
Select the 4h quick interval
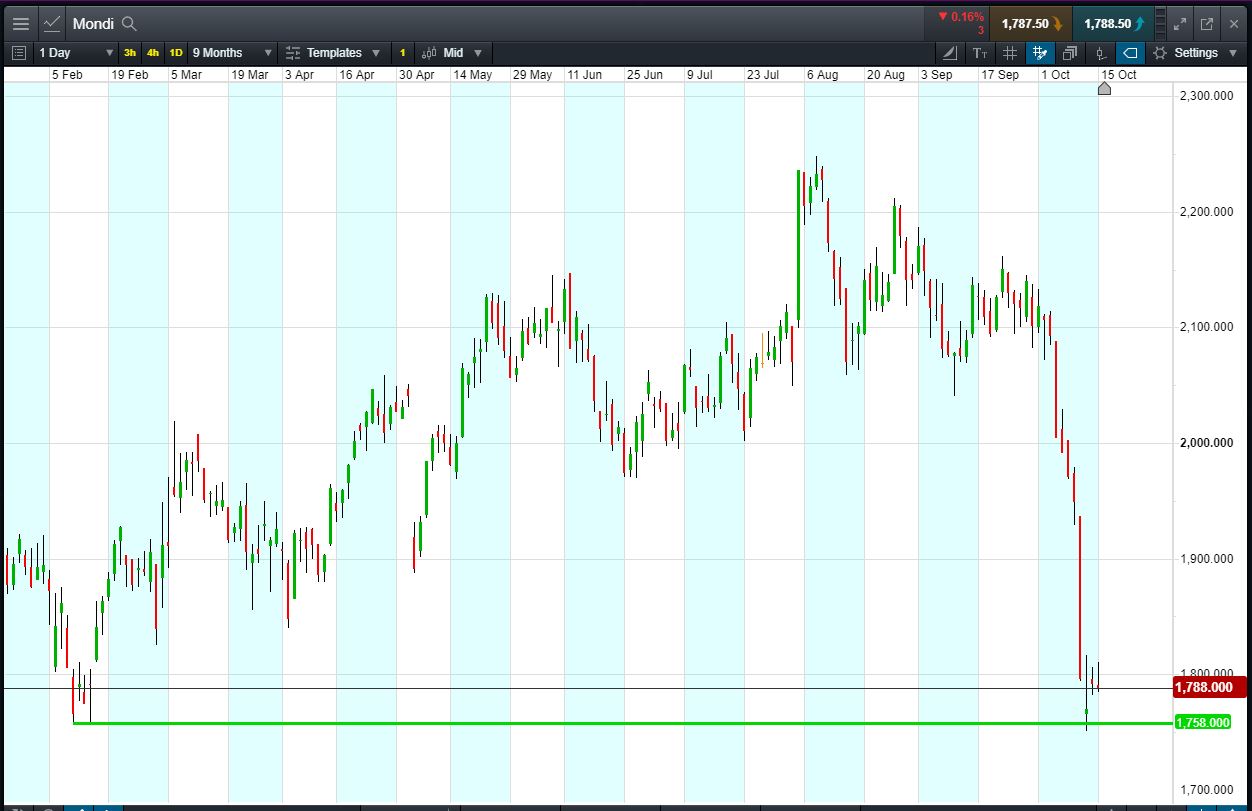[x=153, y=53]
